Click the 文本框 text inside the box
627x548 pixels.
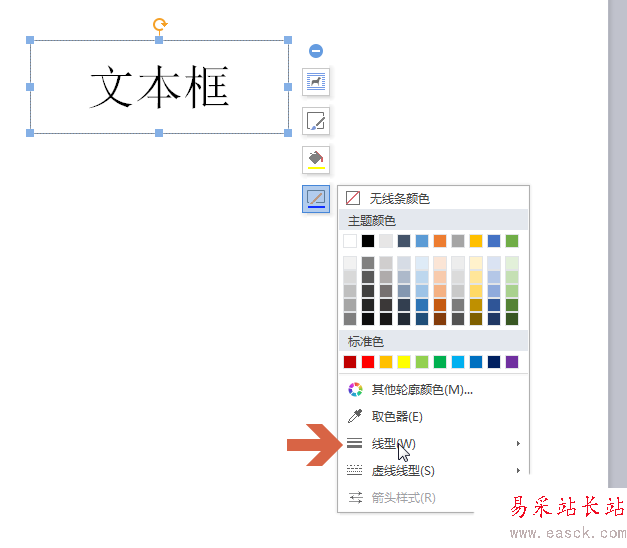[159, 87]
